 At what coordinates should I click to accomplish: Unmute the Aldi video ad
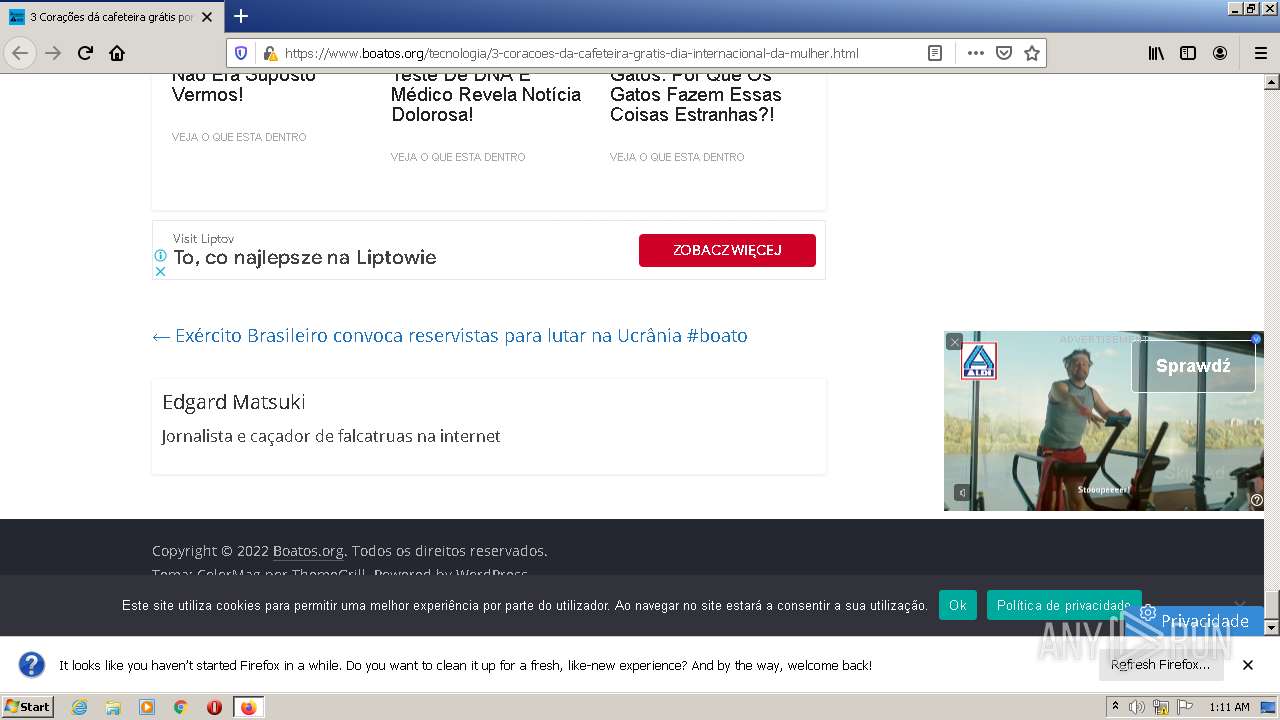coord(961,493)
